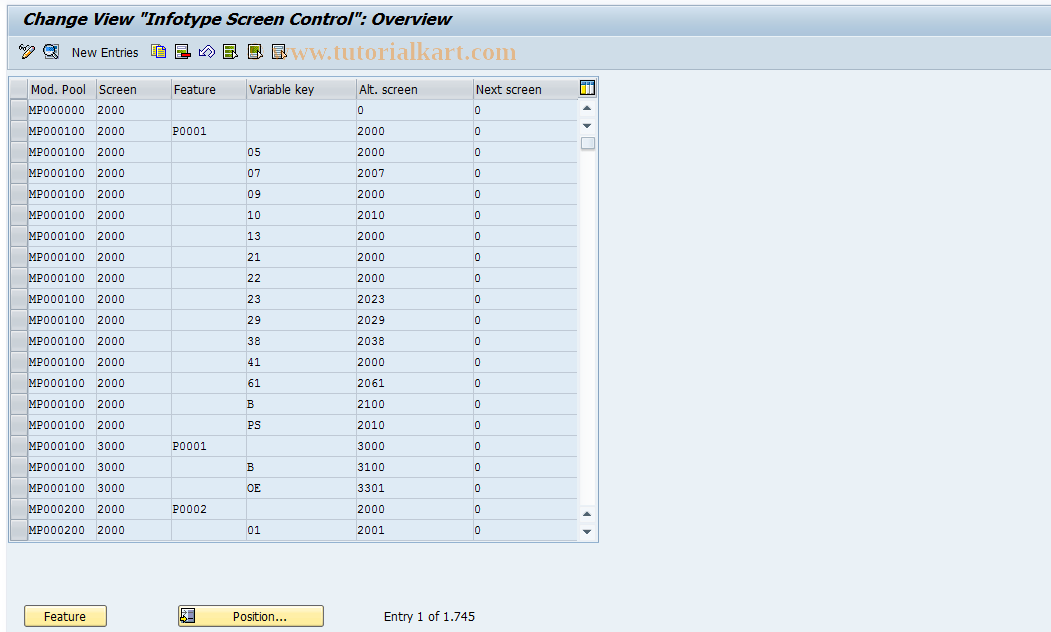The image size is (1051, 632).
Task: Select the MP000000 row selector
Action: (x=19, y=110)
